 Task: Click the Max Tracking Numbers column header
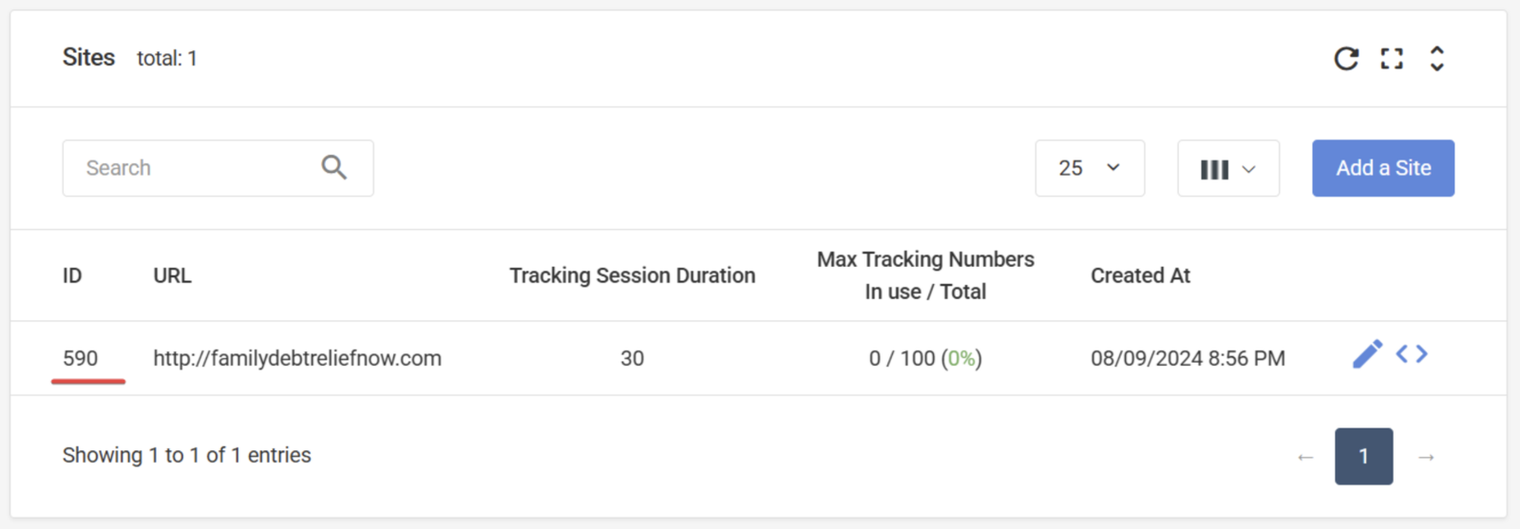point(925,276)
